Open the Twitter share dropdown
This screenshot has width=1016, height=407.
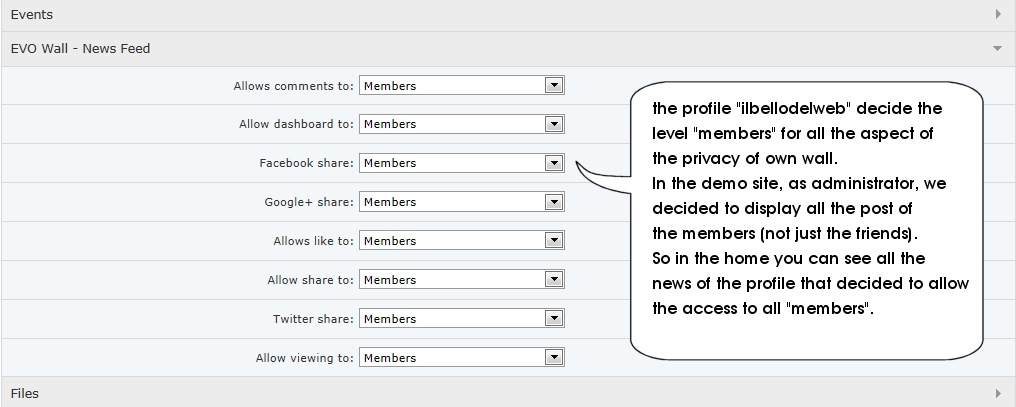[x=452, y=319]
